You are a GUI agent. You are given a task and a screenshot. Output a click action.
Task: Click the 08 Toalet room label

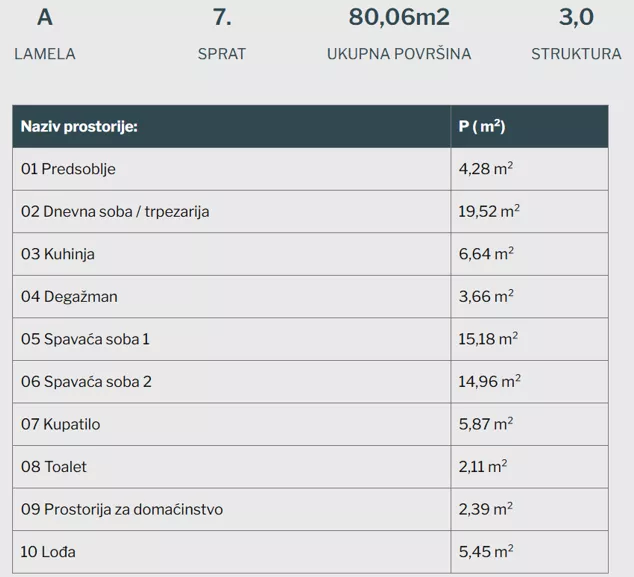(54, 467)
